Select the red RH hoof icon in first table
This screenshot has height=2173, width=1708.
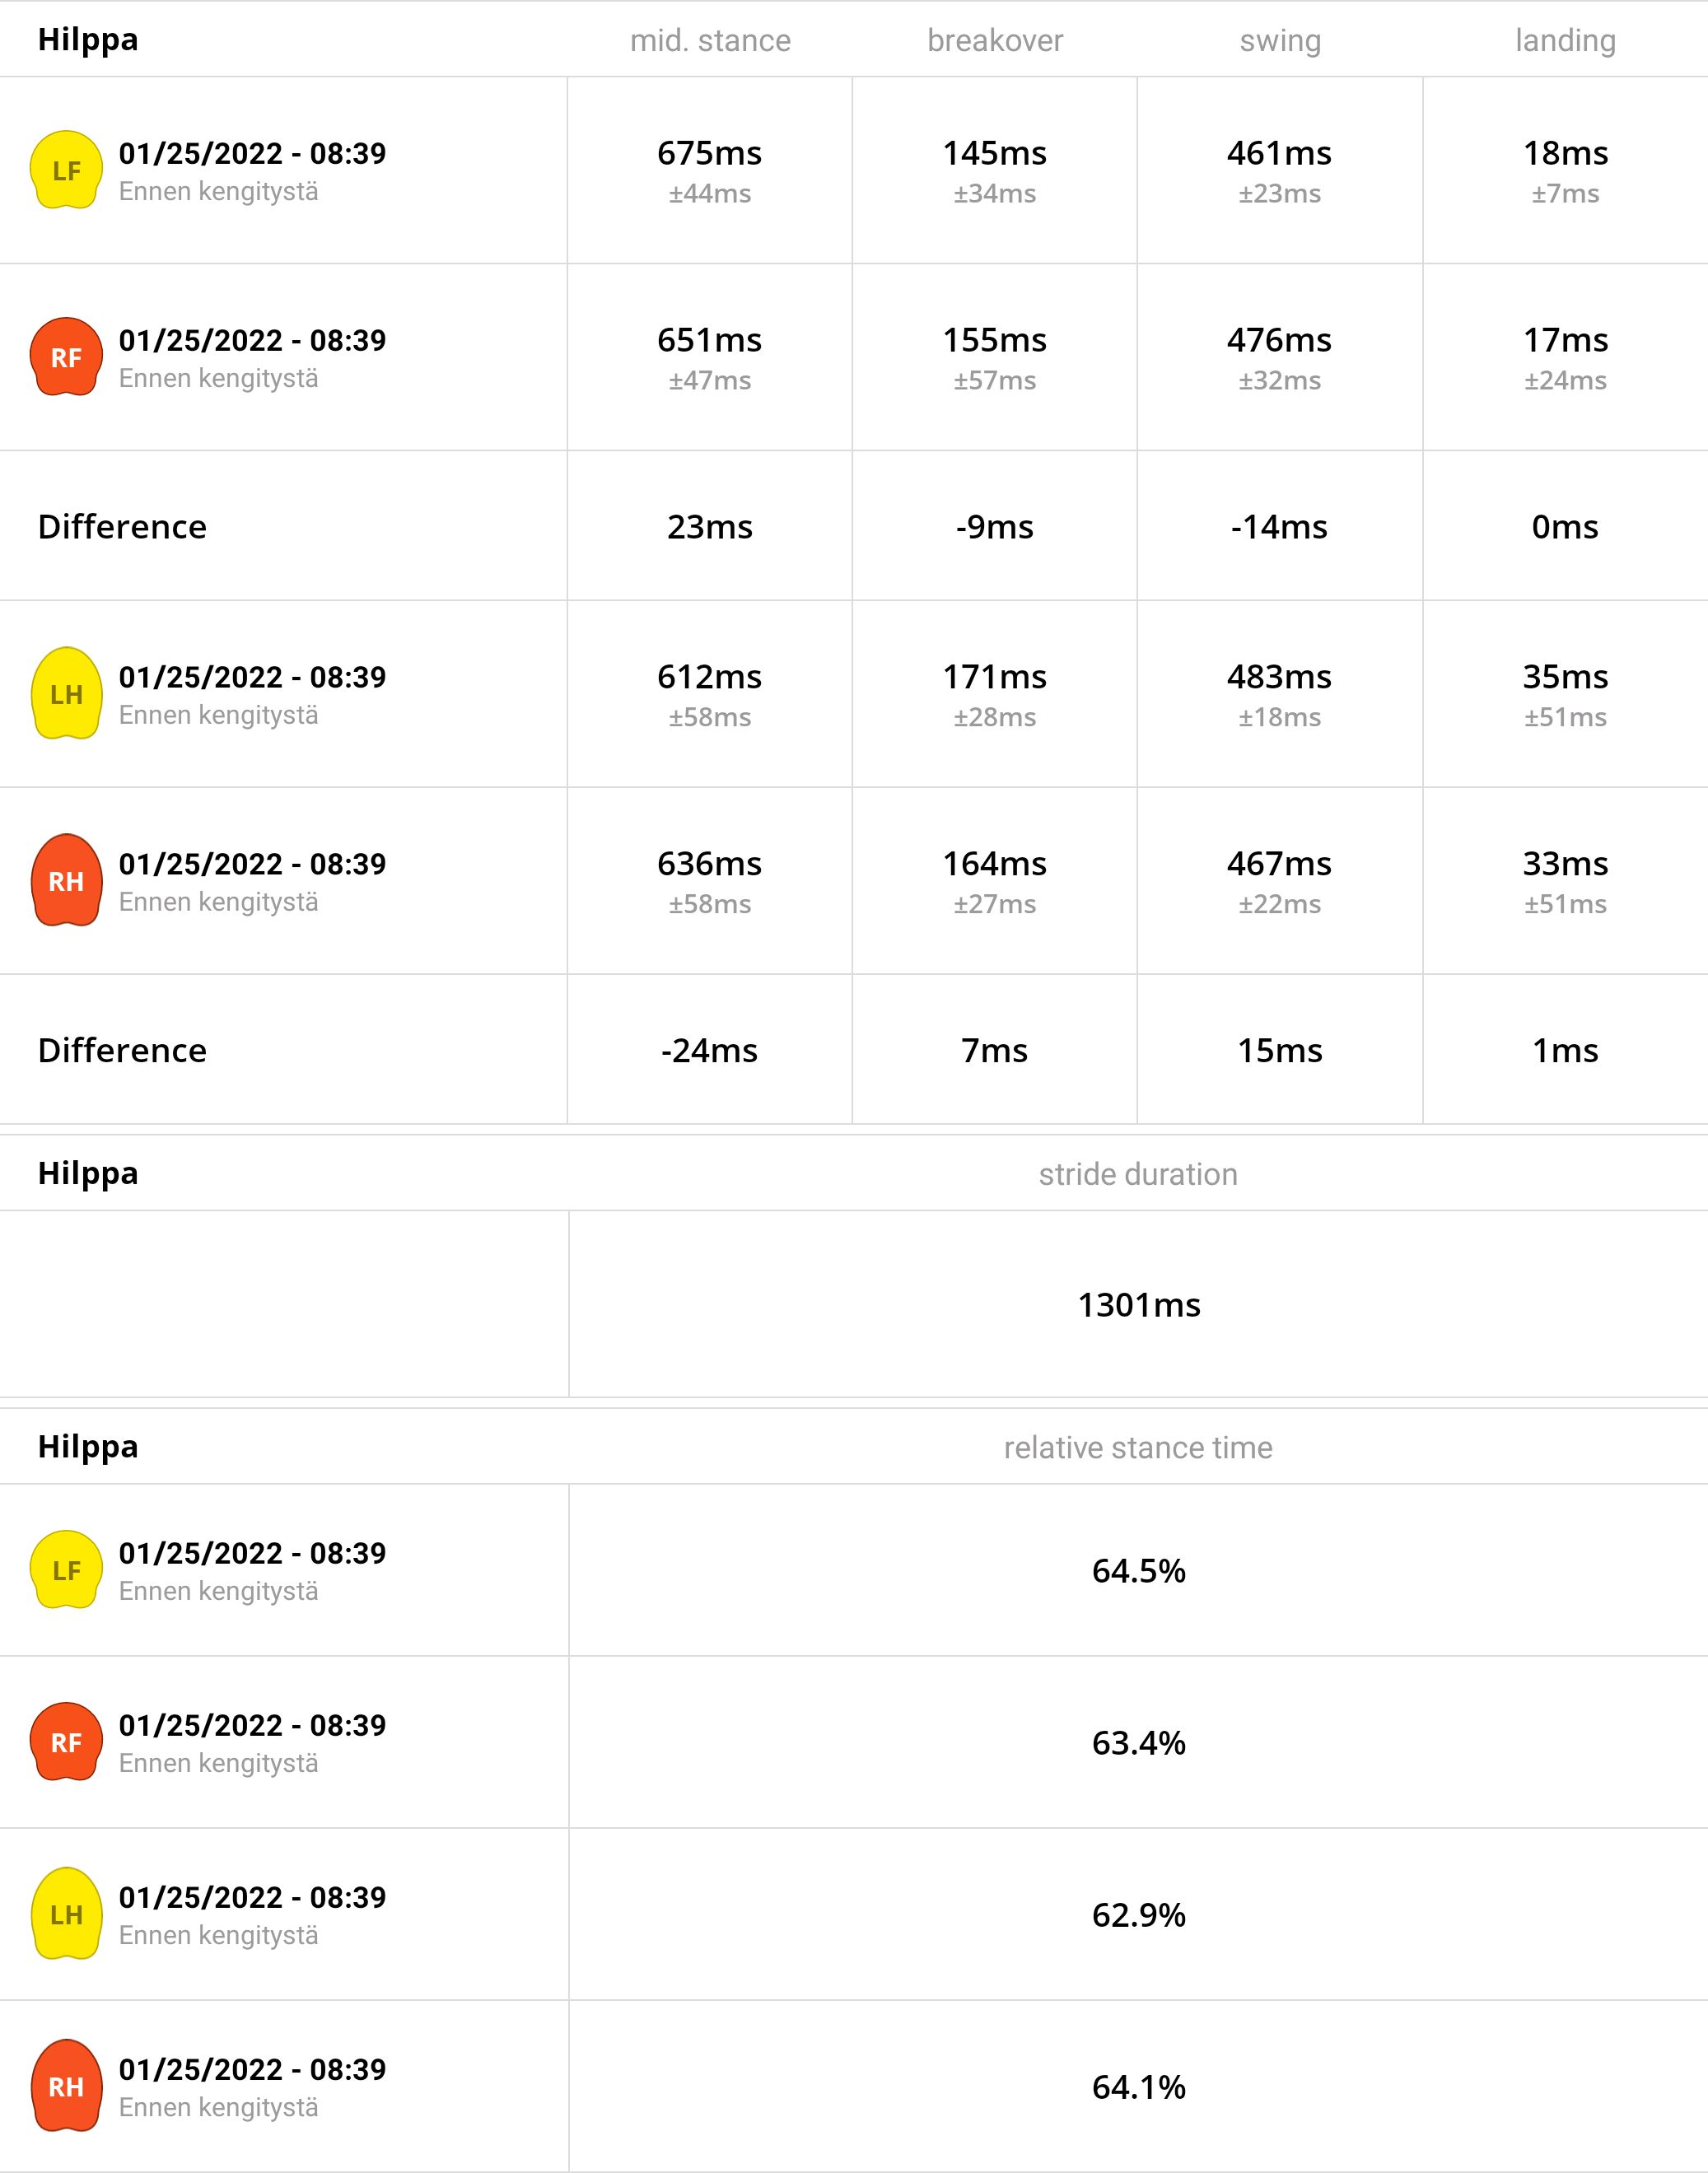click(66, 880)
